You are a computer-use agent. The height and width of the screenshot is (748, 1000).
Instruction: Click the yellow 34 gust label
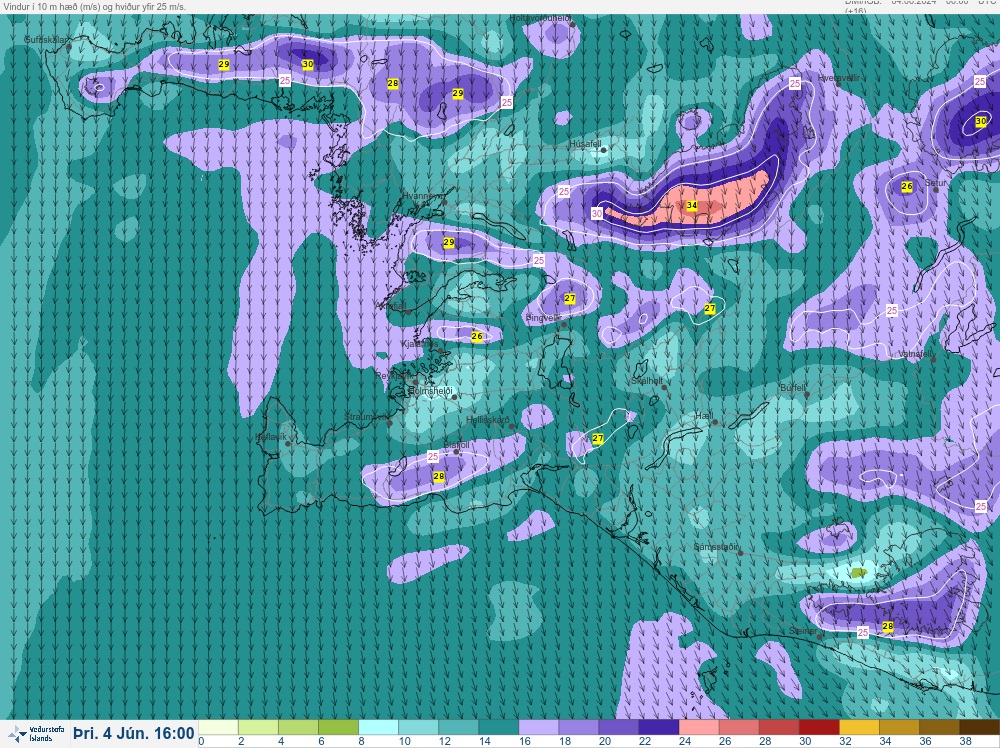tap(692, 206)
